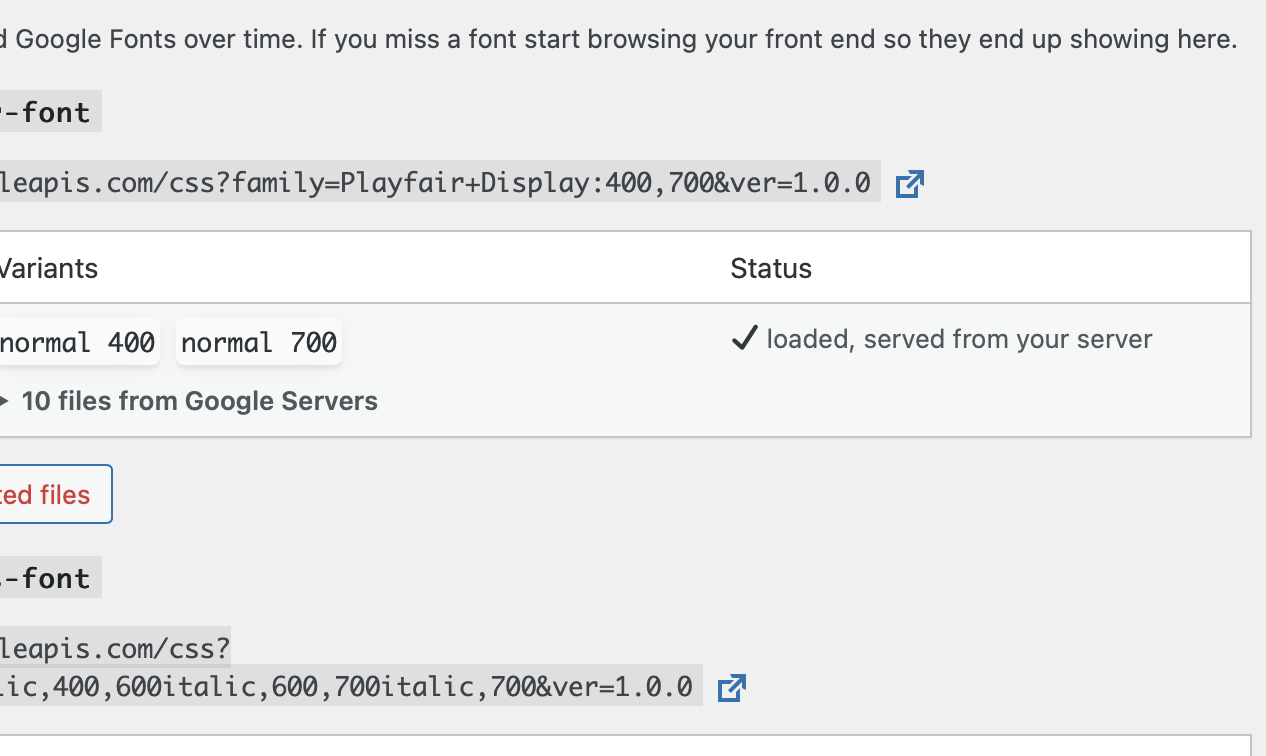Select the 'normal 400' variant badge
The height and width of the screenshot is (756, 1266).
(x=78, y=343)
